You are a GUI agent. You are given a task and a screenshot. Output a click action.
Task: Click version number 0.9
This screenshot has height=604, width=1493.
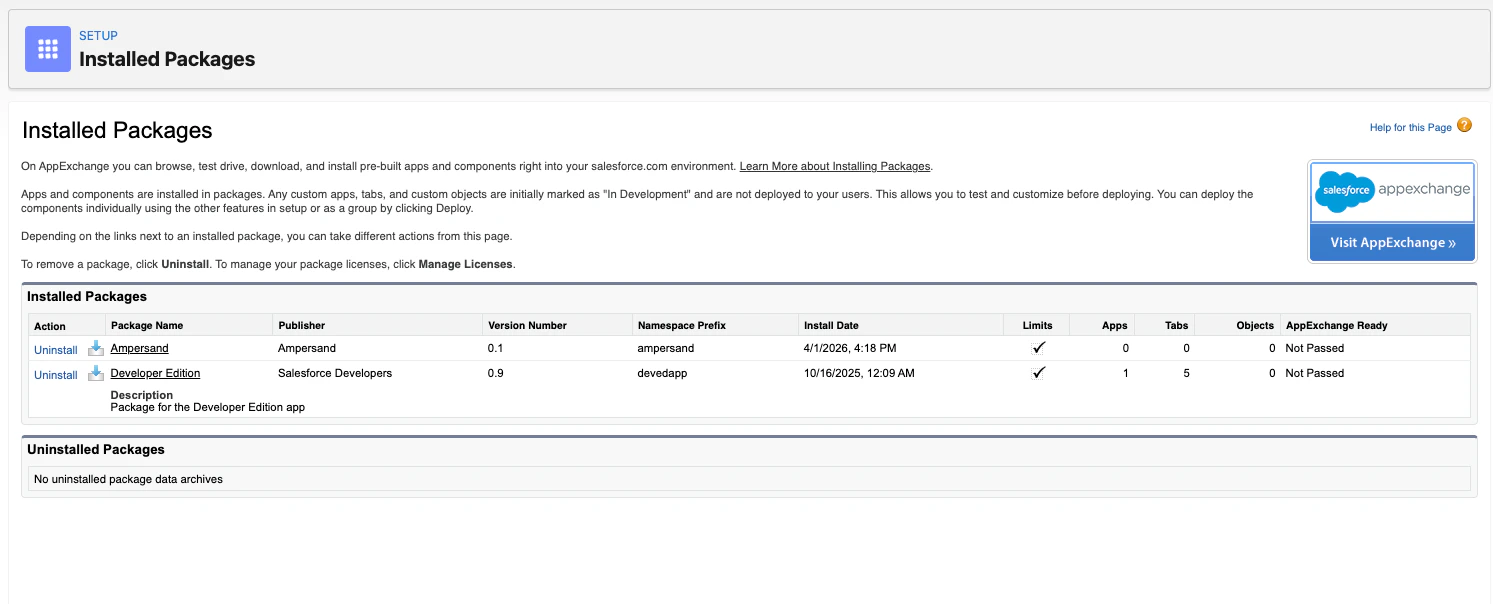[495, 373]
